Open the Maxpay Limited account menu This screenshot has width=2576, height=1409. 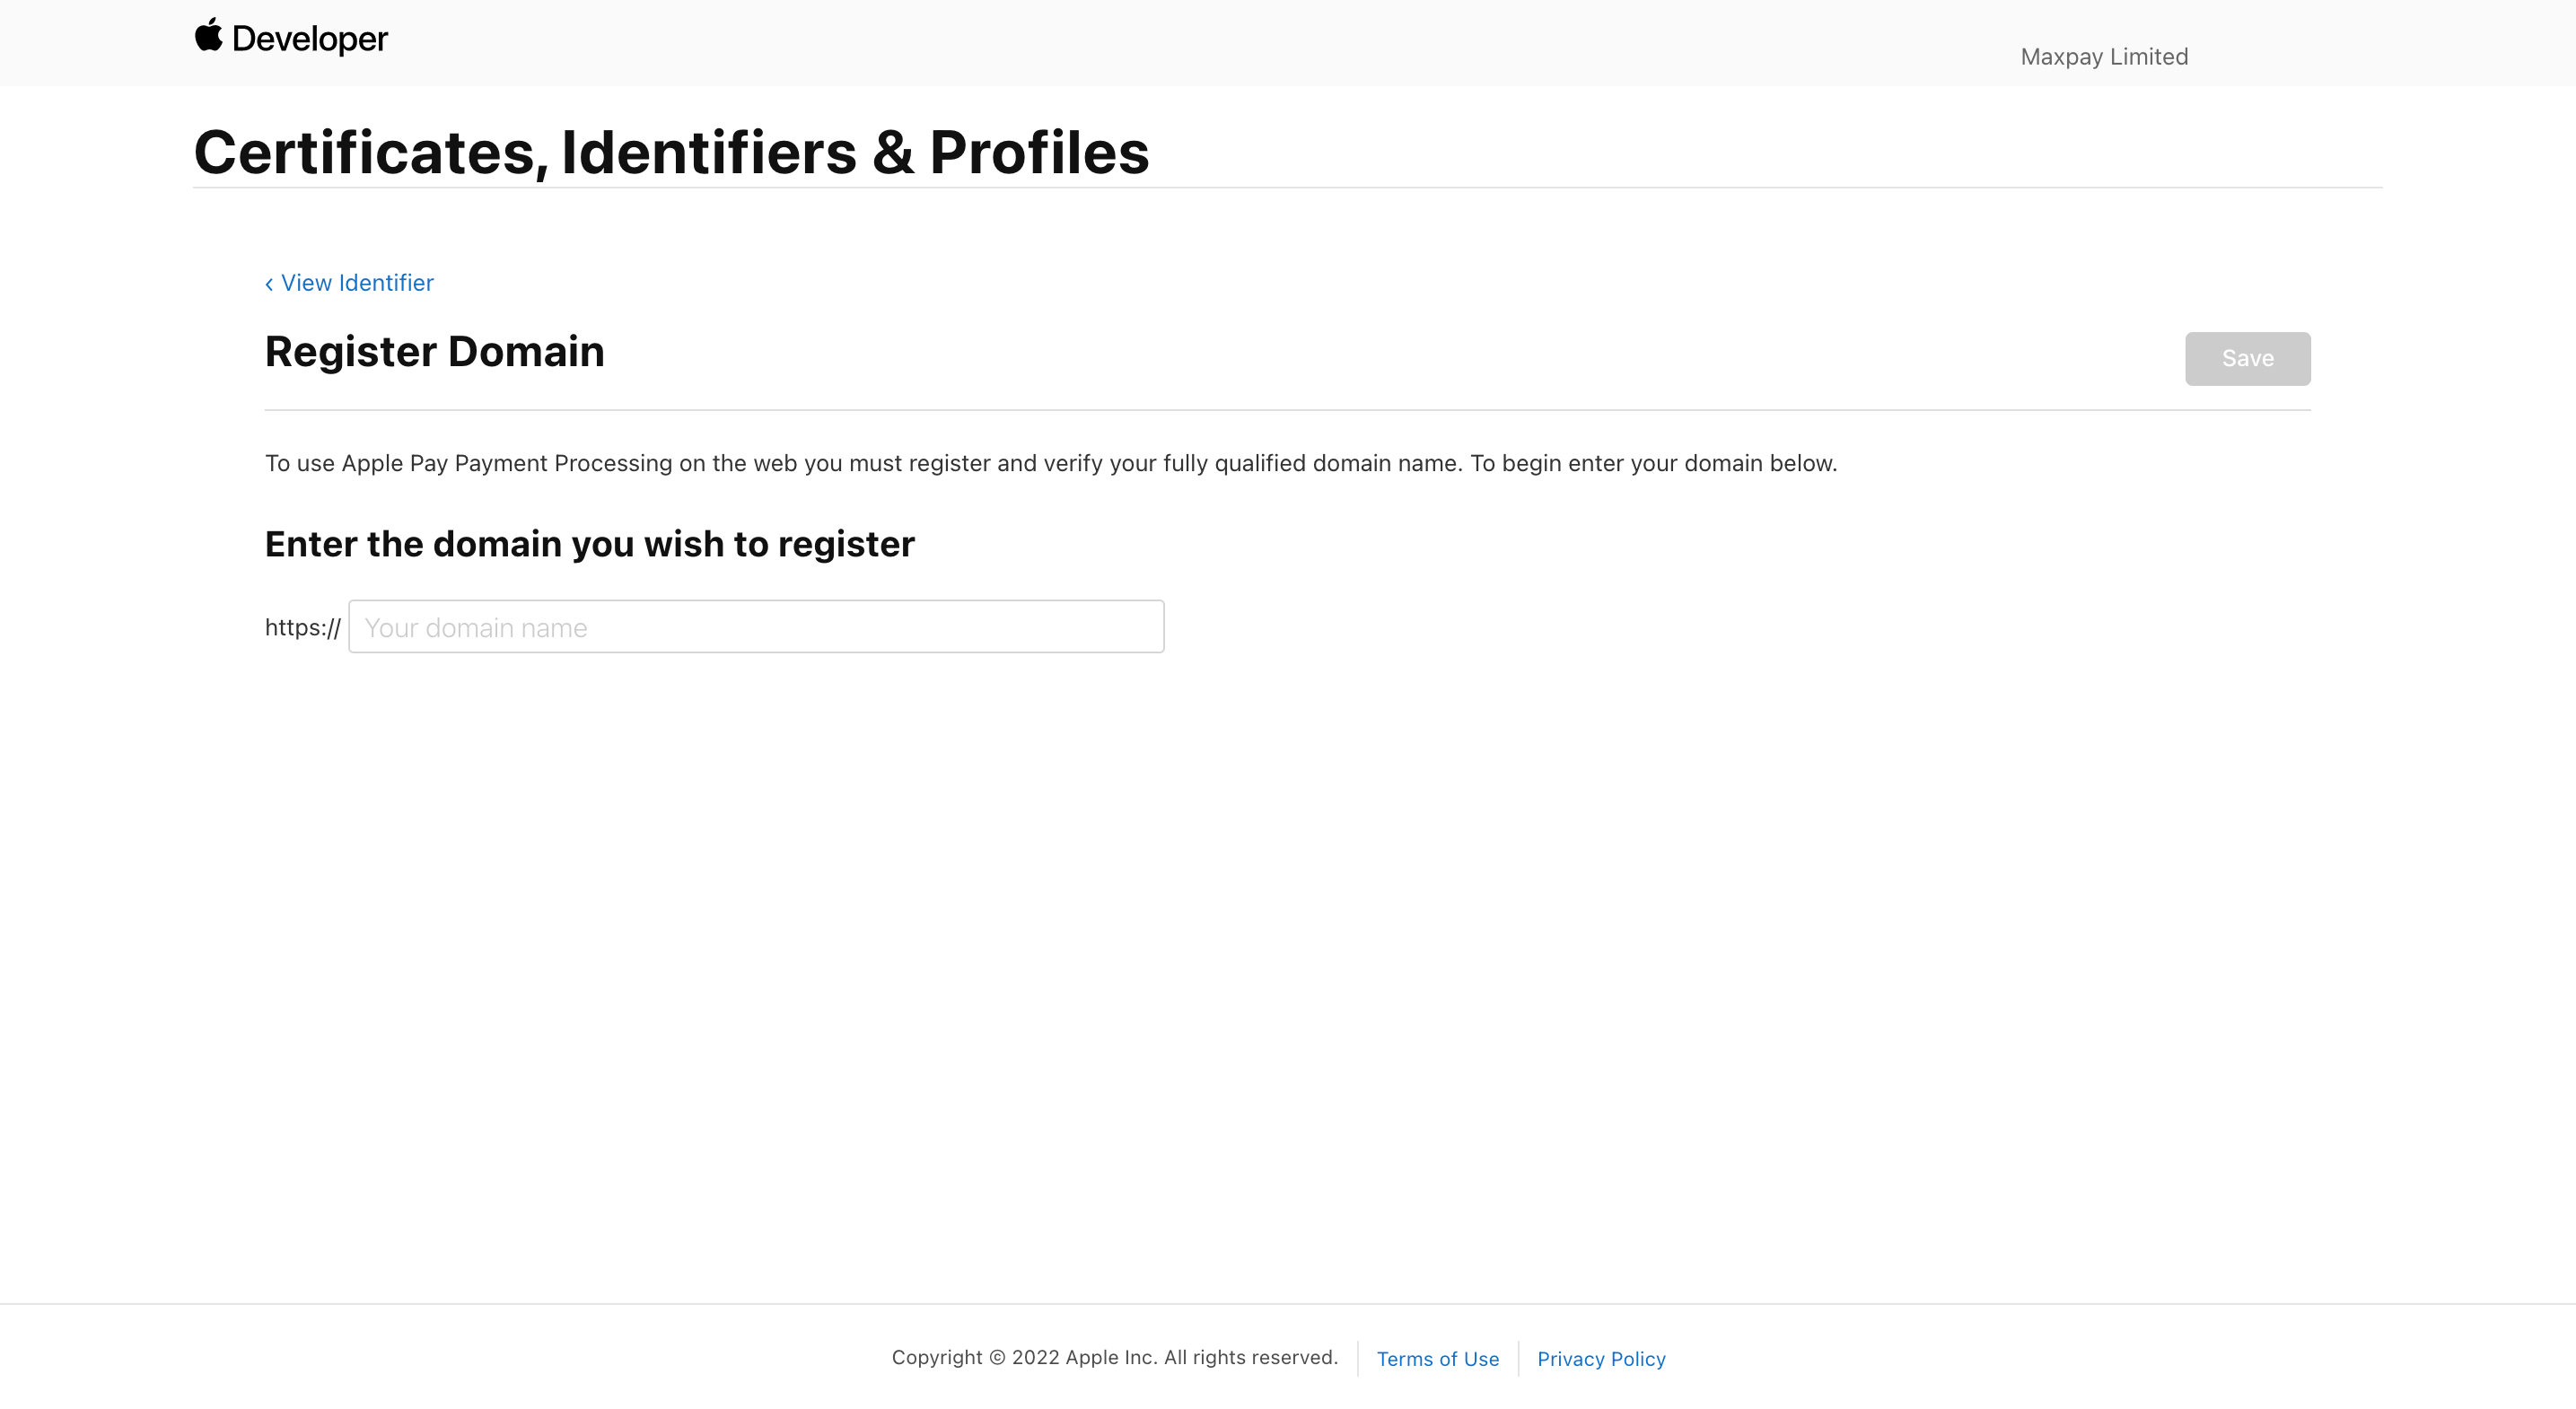coord(2104,57)
